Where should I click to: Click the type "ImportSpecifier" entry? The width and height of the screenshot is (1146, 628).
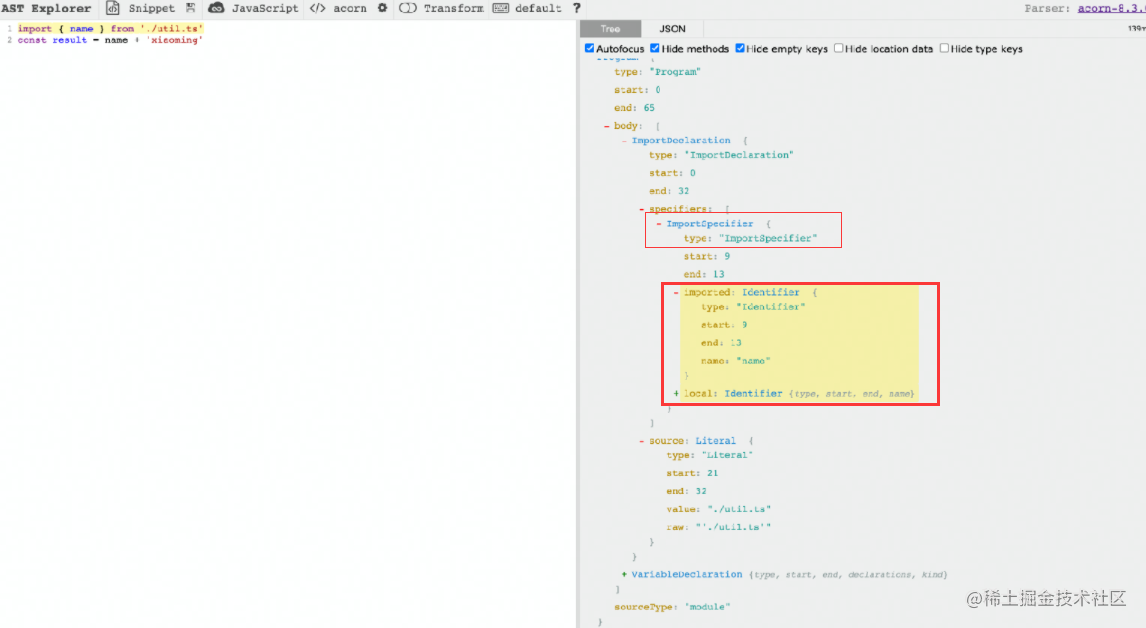tap(751, 238)
